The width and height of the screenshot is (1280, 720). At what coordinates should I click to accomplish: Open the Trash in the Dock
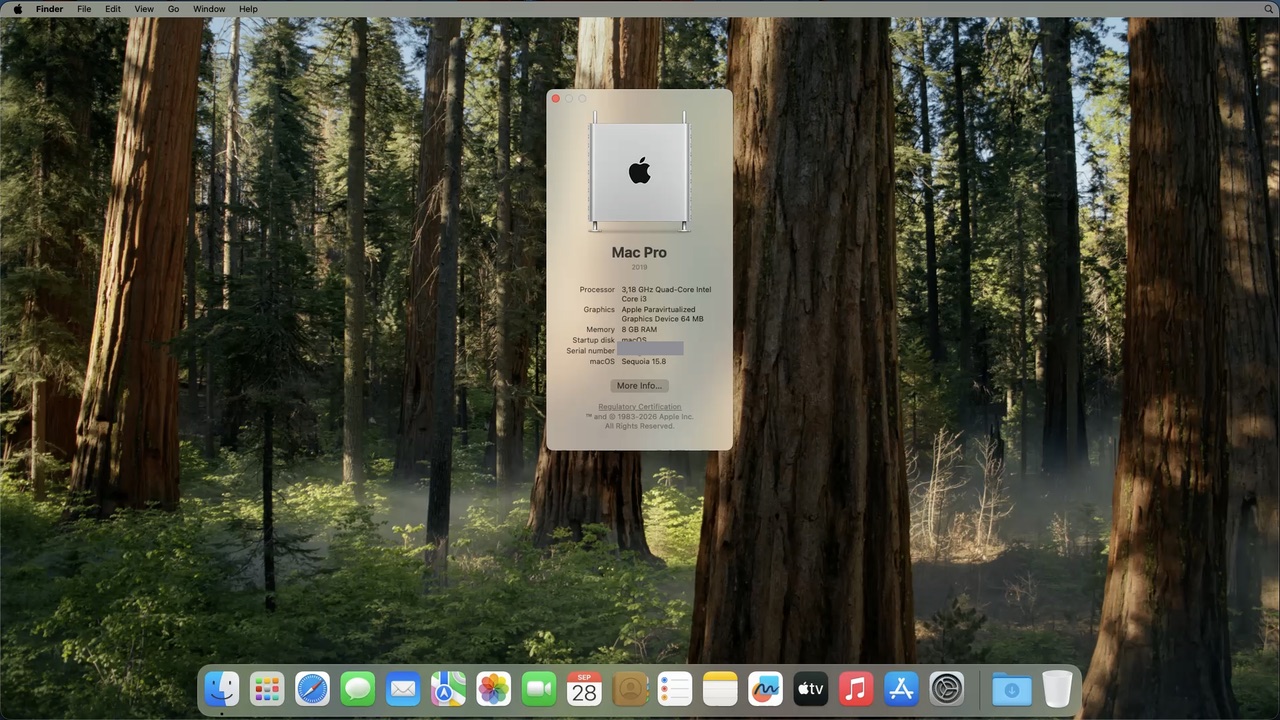tap(1057, 689)
